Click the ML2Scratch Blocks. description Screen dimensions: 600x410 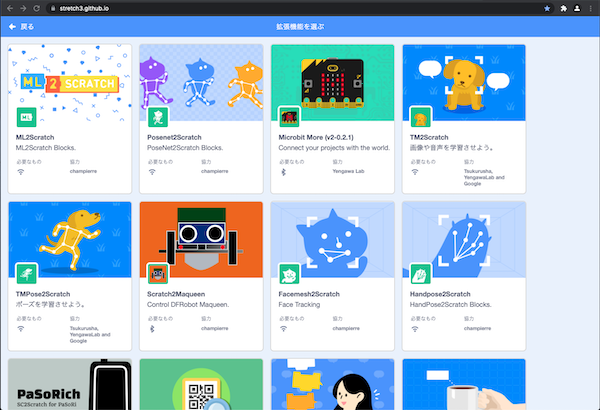pos(46,147)
